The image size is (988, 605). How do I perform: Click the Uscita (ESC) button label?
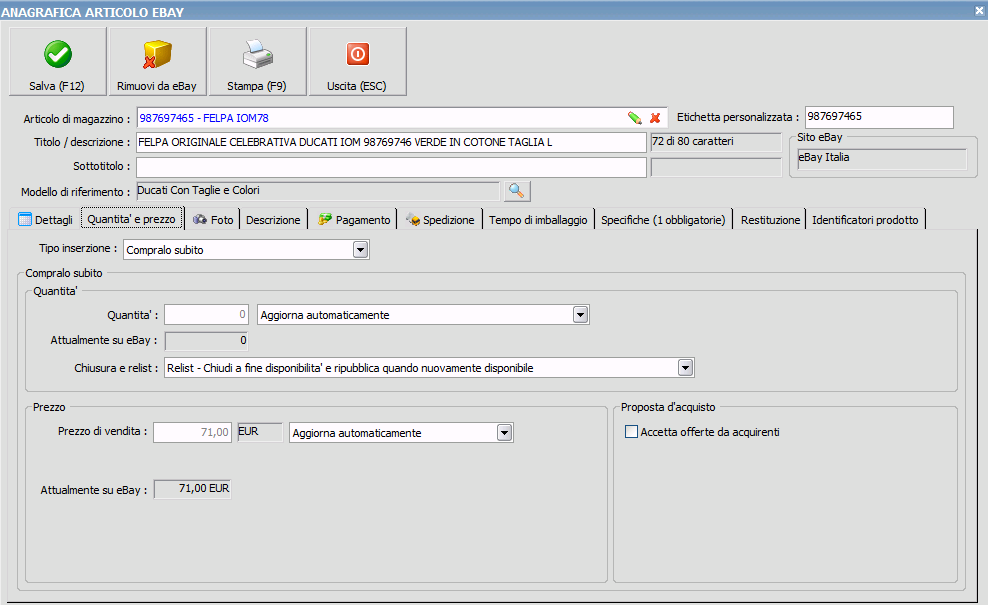tap(357, 86)
